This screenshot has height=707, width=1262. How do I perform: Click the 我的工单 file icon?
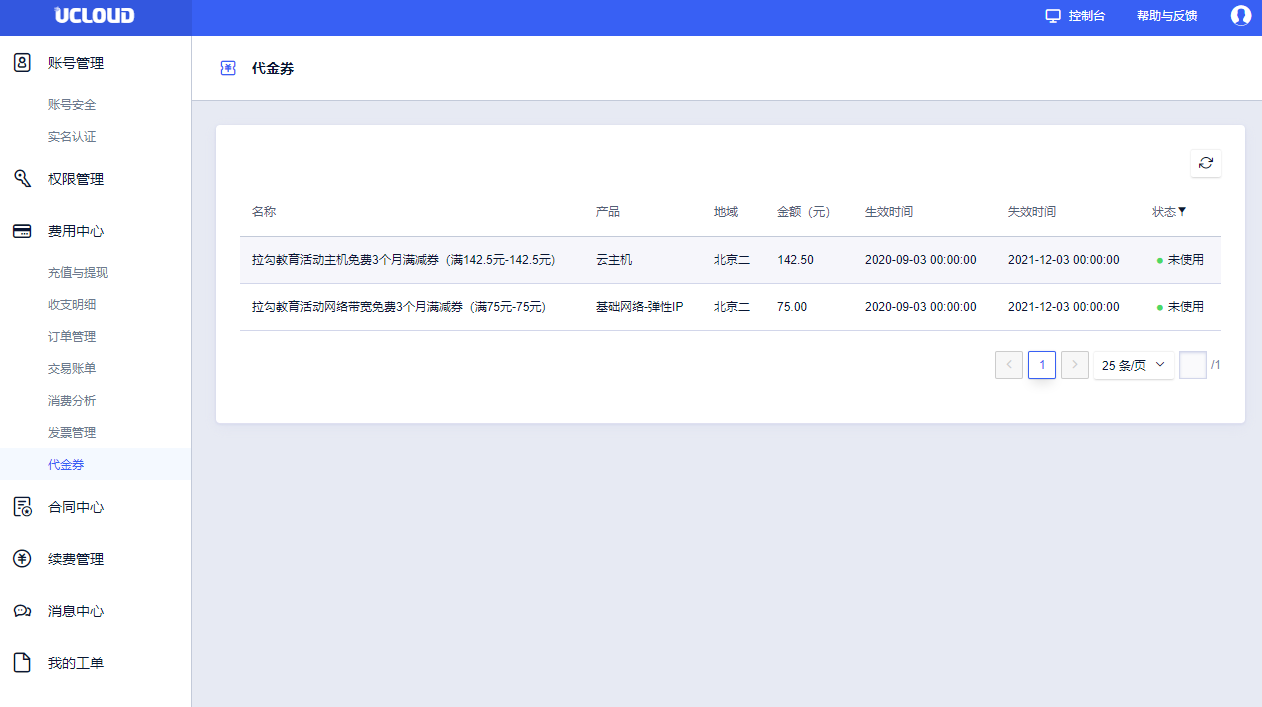click(x=22, y=663)
